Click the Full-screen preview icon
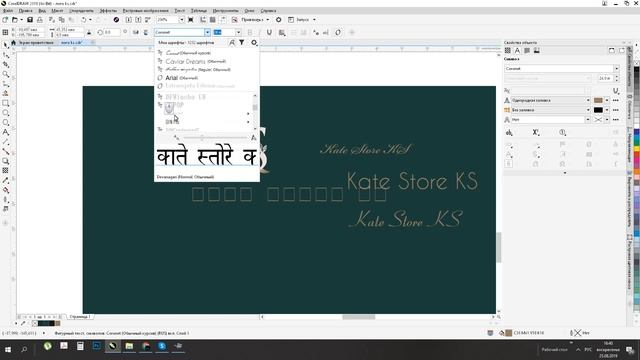Screen dimensions: 640x360 tap(191, 20)
